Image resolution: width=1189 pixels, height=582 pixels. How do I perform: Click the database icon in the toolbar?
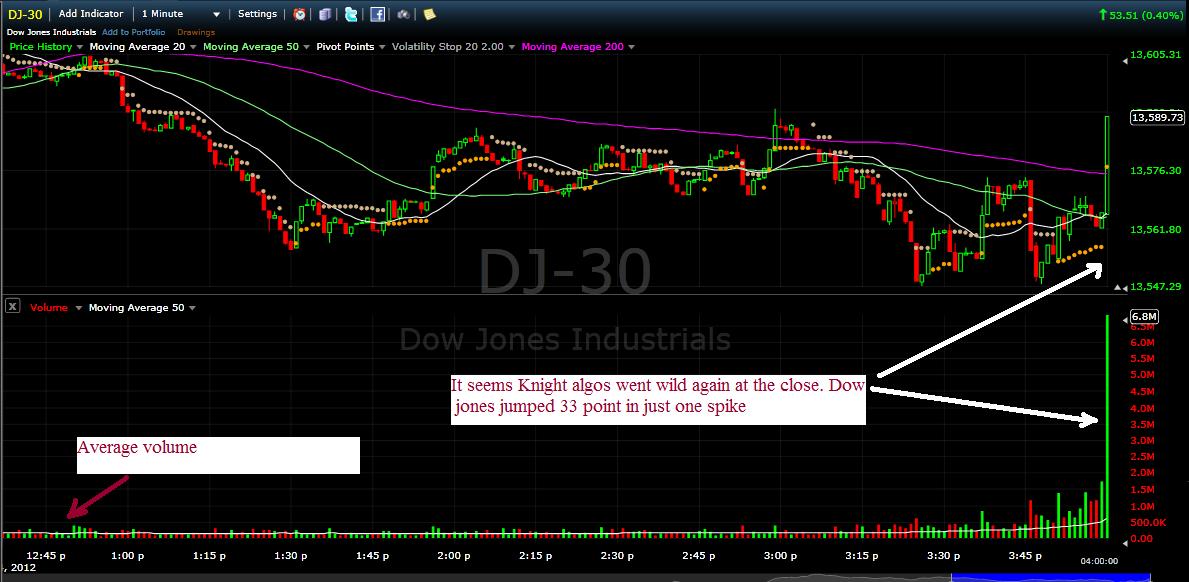pyautogui.click(x=325, y=13)
